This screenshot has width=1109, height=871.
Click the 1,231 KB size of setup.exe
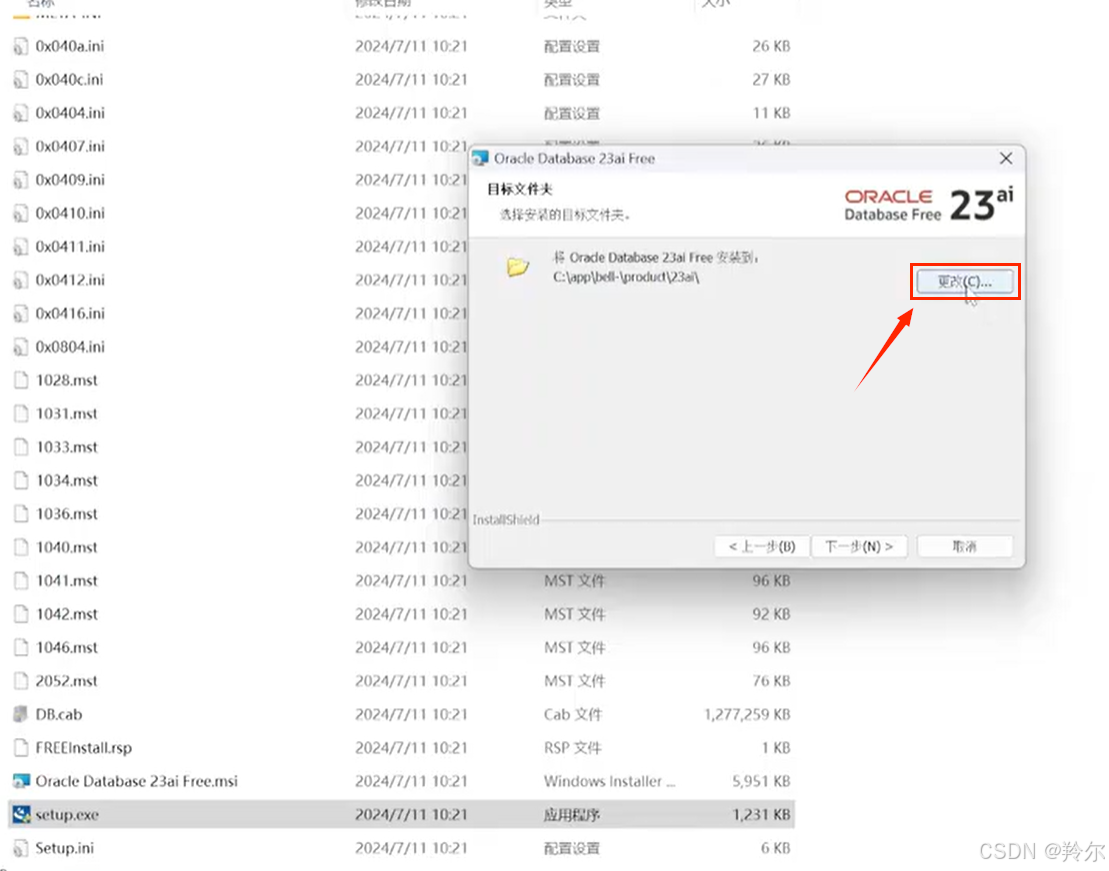click(761, 814)
